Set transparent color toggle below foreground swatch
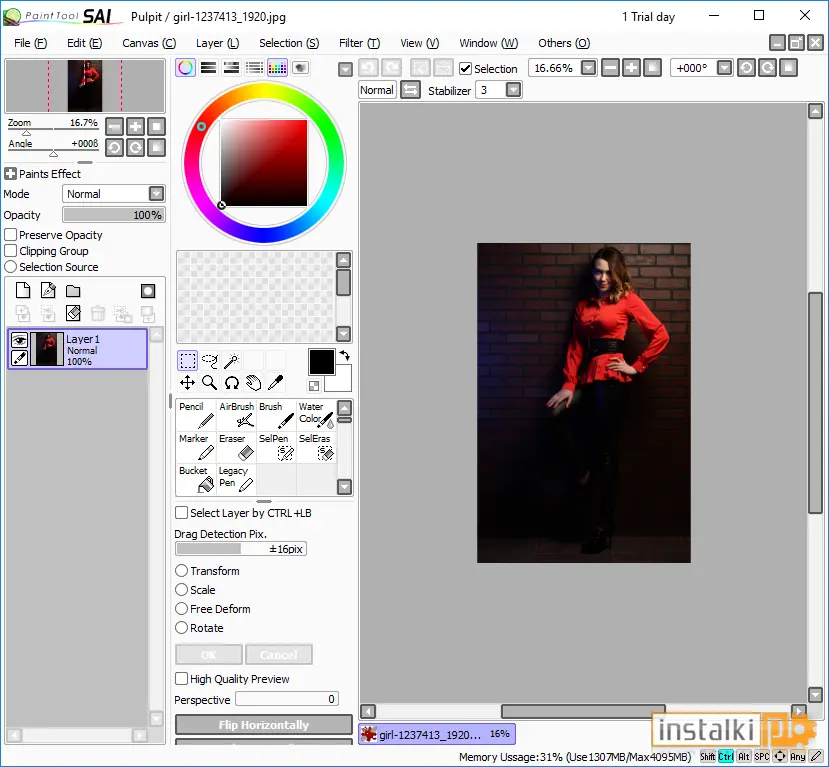The width and height of the screenshot is (829, 767). pos(314,386)
